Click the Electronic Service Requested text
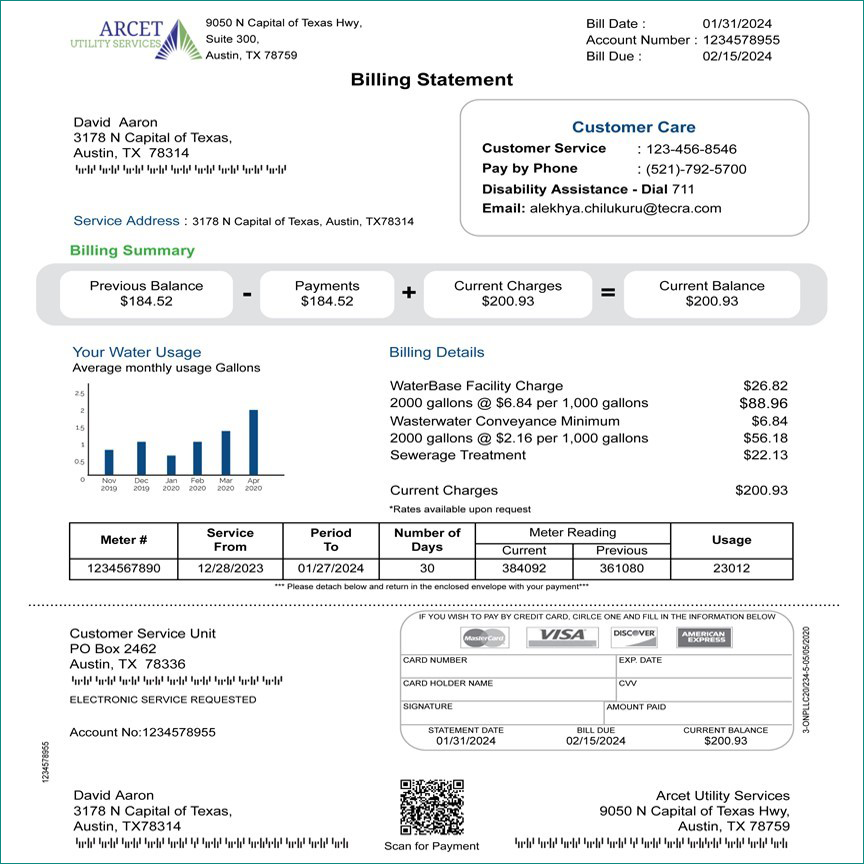This screenshot has height=864, width=864. click(x=163, y=700)
